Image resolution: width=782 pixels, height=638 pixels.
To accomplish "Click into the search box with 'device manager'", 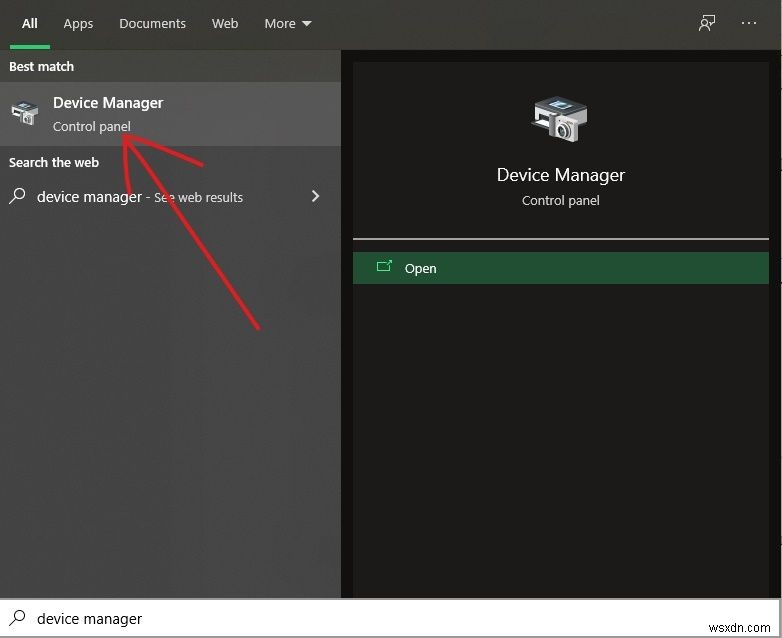I will click(x=389, y=618).
